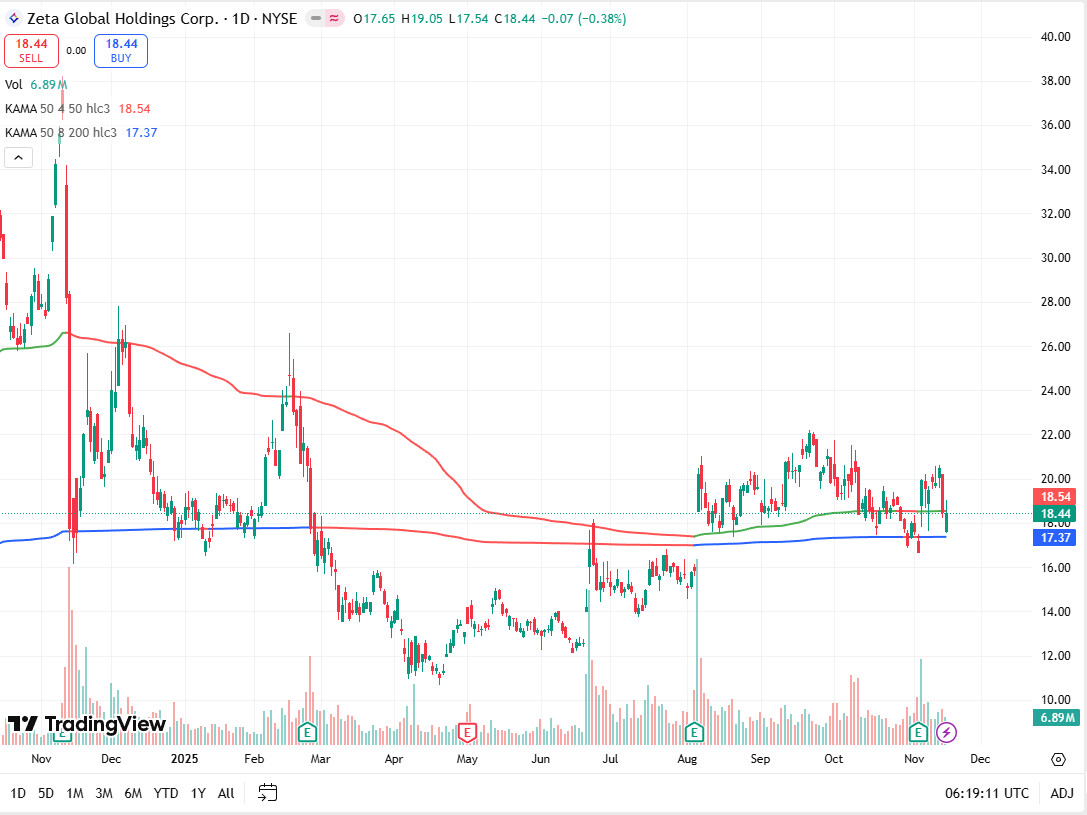The width and height of the screenshot is (1087, 815).
Task: Open chart settings gear on the time axis
Action: (x=1058, y=760)
